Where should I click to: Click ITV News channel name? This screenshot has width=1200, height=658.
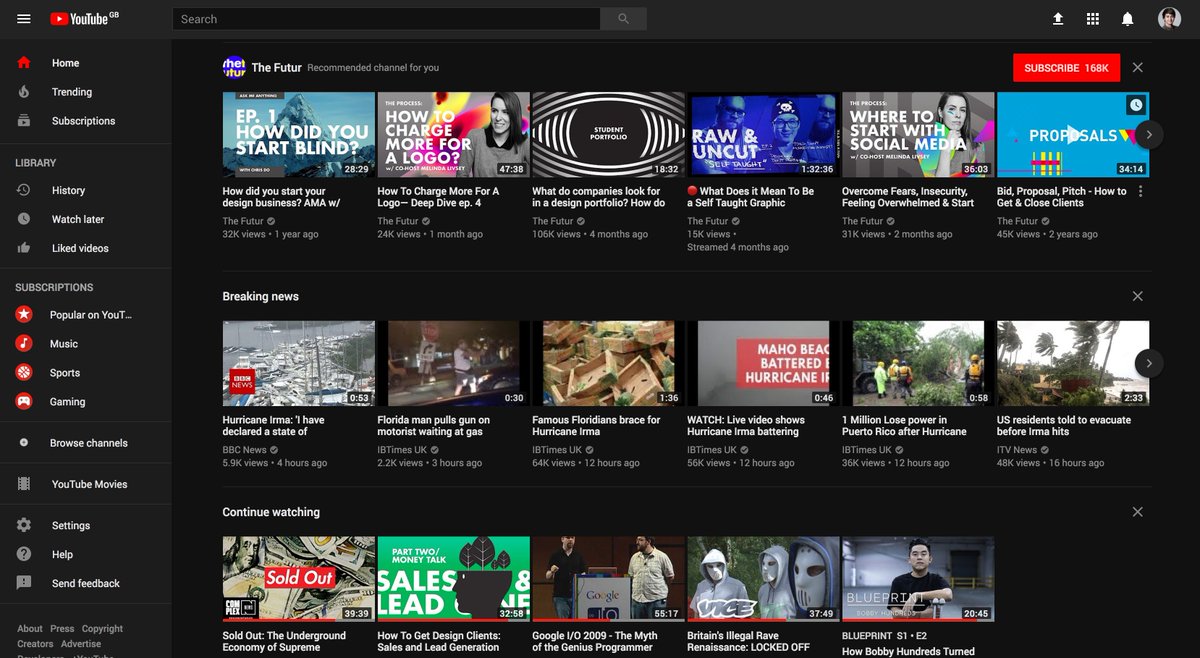click(x=1017, y=450)
